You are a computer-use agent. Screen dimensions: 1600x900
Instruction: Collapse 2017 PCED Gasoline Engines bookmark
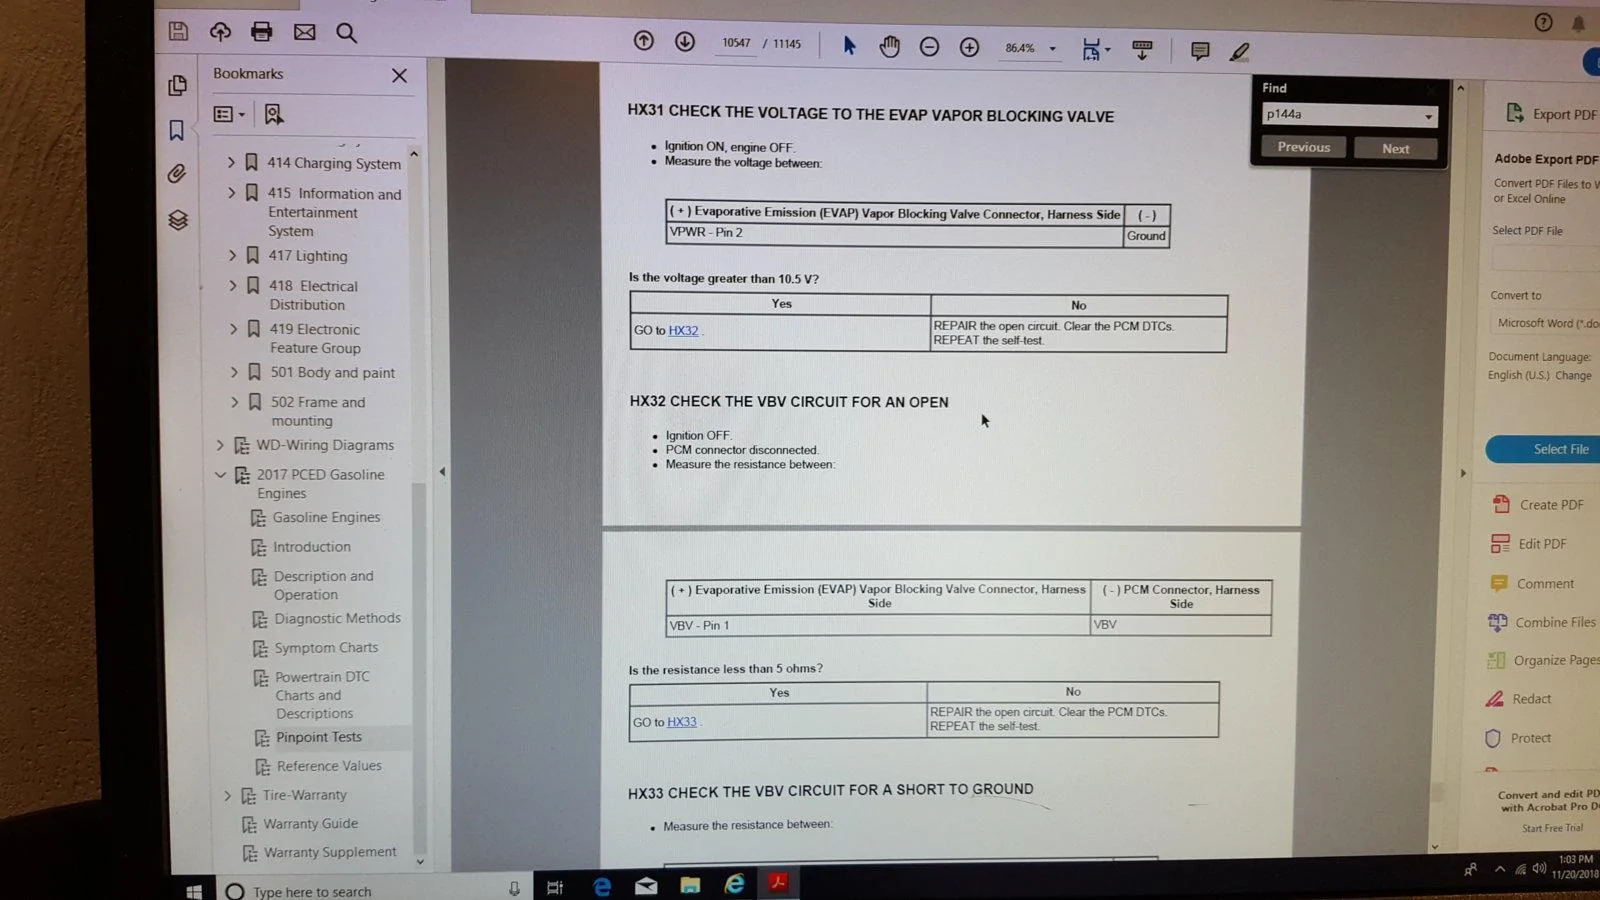tap(220, 474)
